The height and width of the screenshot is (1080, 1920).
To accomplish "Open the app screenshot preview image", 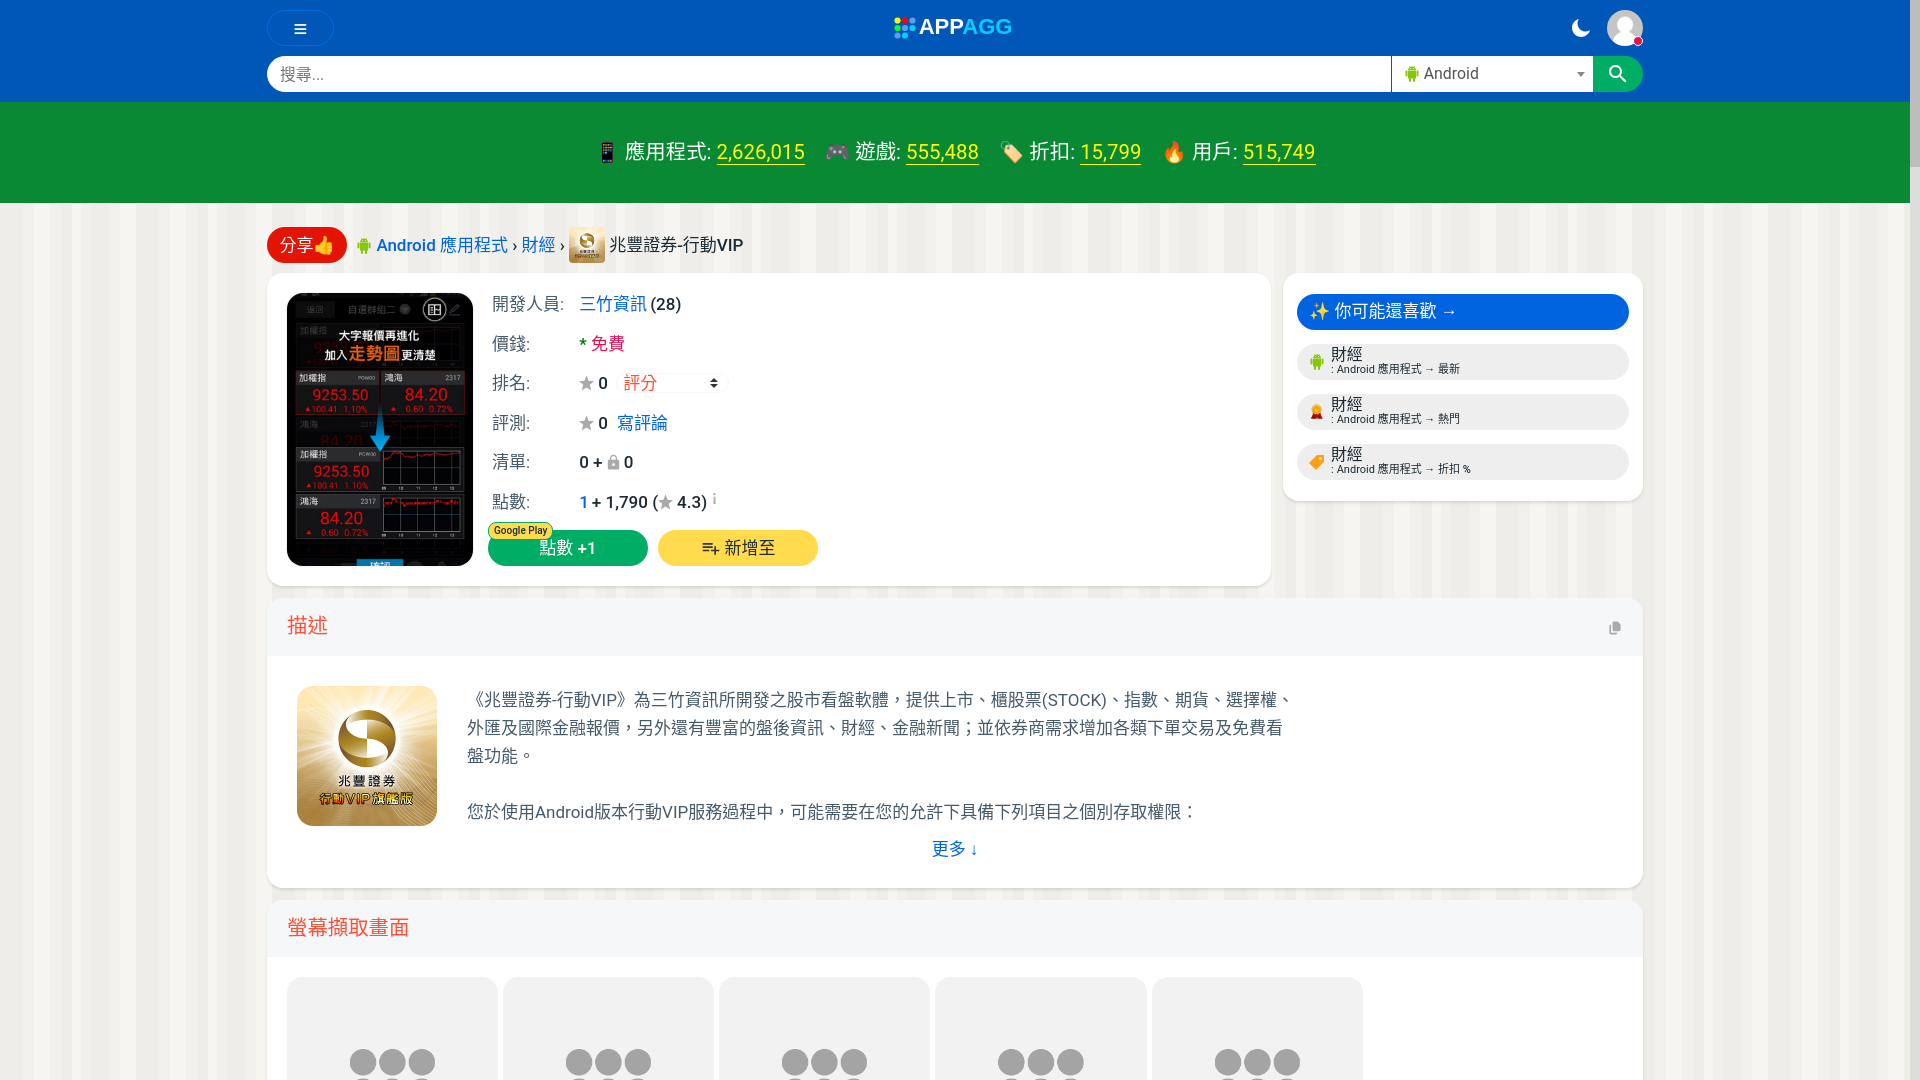I will (380, 429).
